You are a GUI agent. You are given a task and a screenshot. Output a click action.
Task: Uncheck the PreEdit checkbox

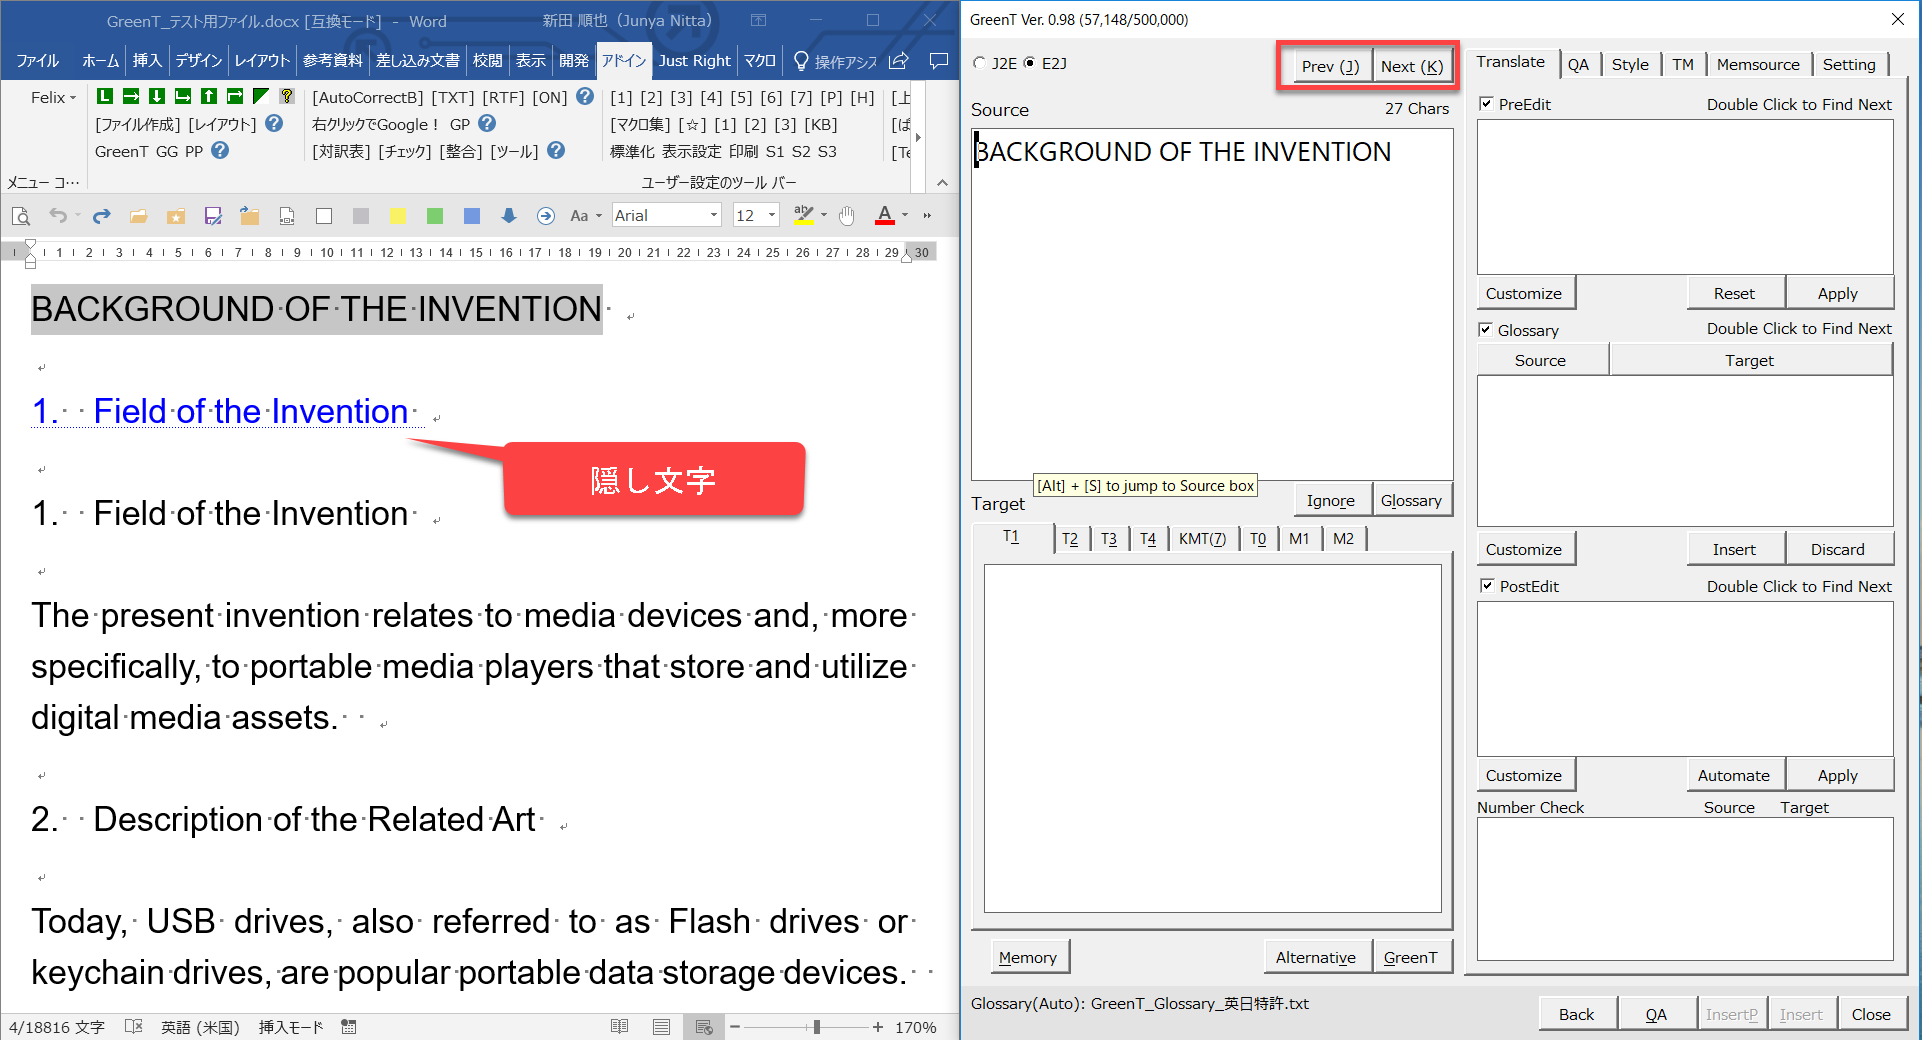[1487, 104]
